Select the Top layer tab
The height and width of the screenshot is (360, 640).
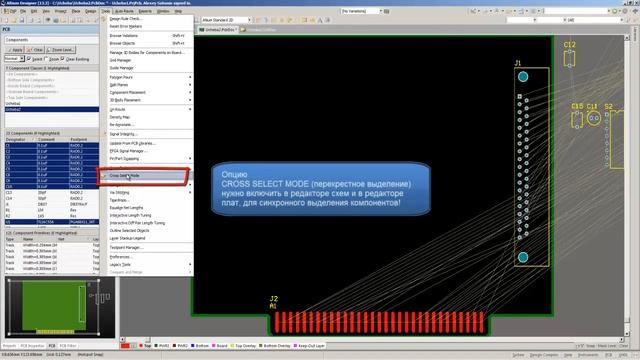click(x=145, y=346)
